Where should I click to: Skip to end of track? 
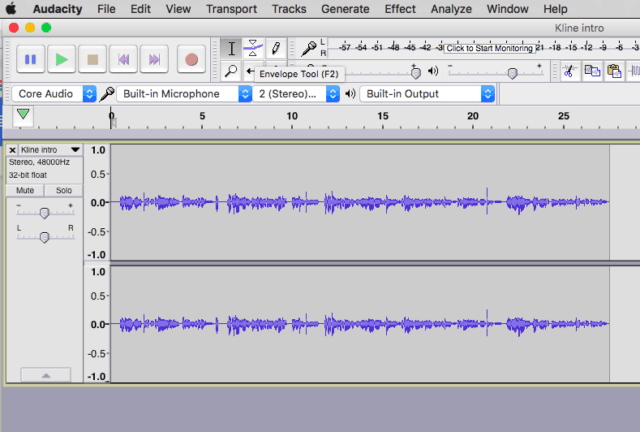[154, 60]
